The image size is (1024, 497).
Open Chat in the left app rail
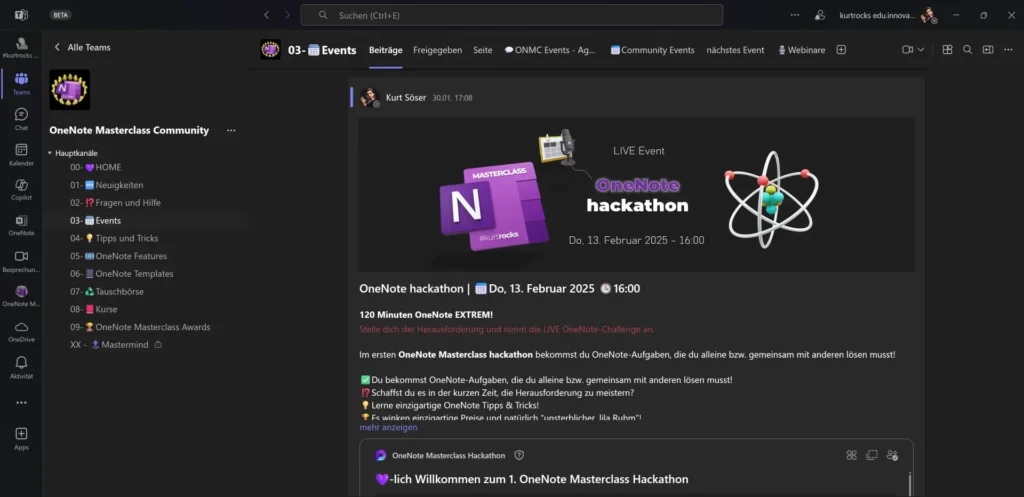[x=21, y=118]
